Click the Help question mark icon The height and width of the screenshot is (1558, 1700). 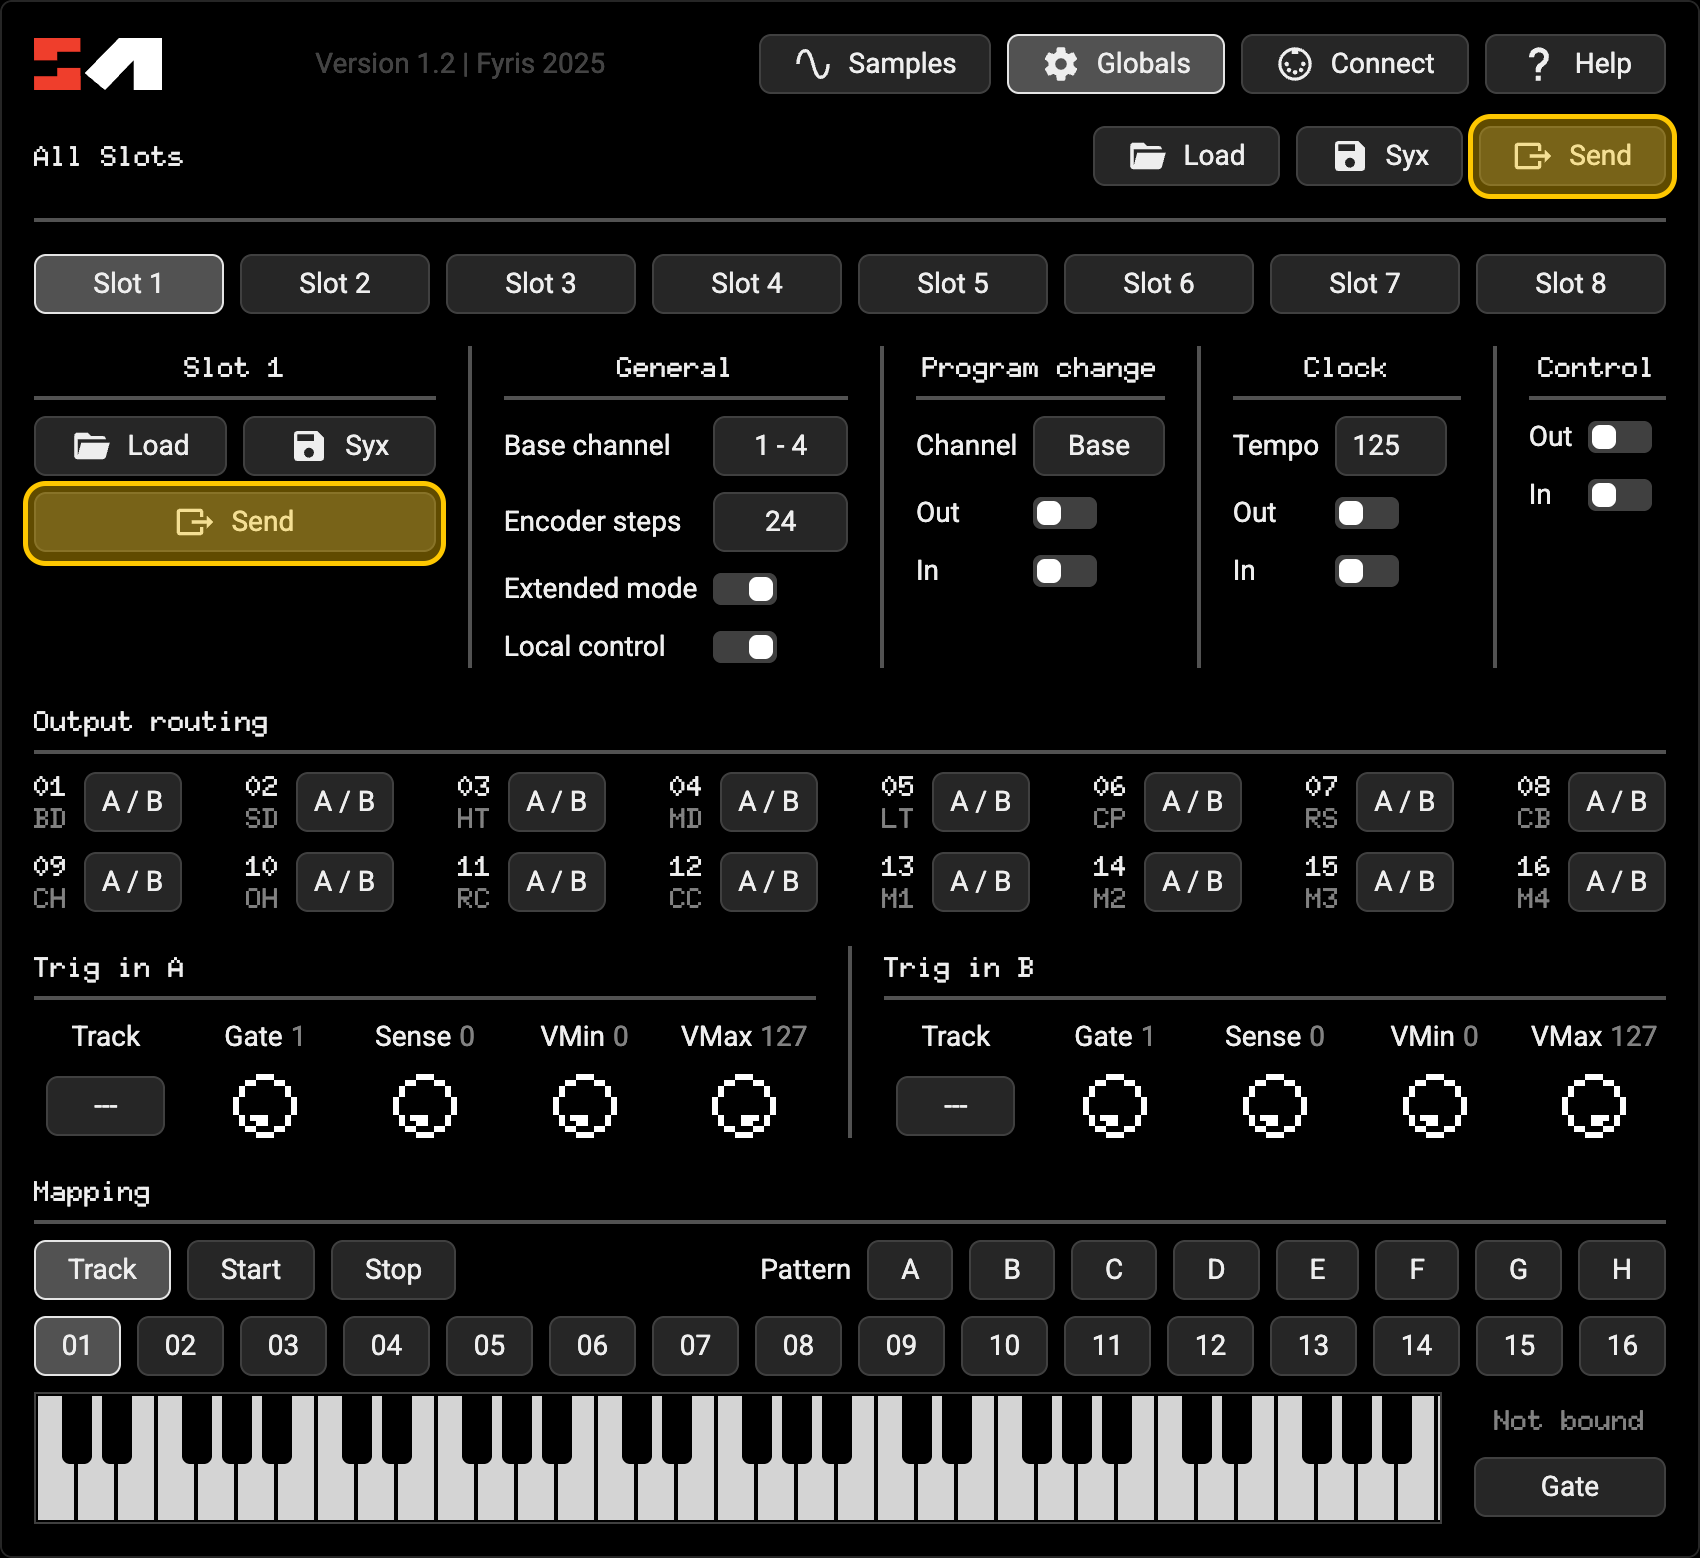1538,64
